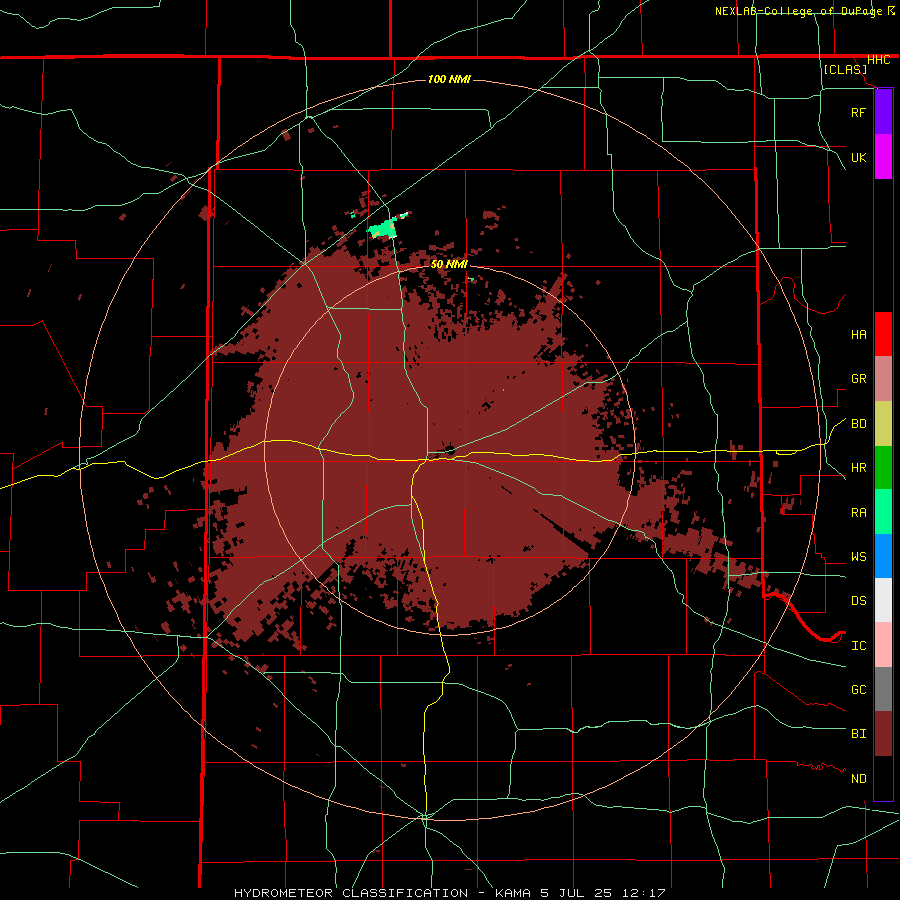The image size is (900, 900).
Task: Click the GR legend label
Action: coord(858,379)
